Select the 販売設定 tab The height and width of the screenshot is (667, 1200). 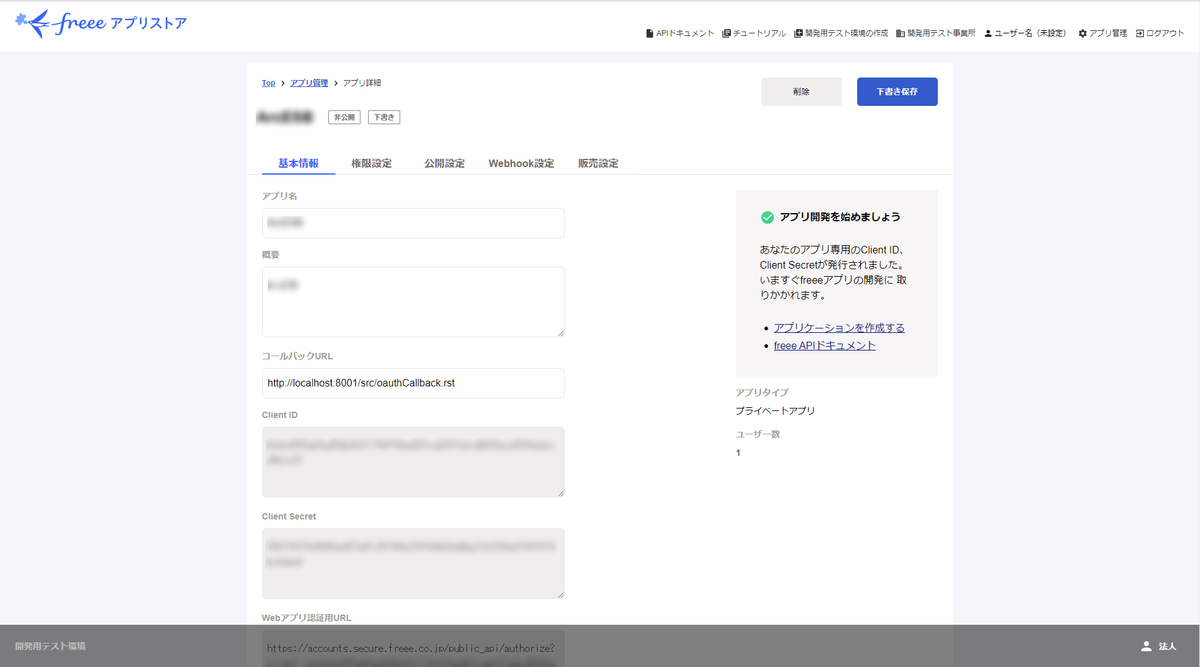597,162
